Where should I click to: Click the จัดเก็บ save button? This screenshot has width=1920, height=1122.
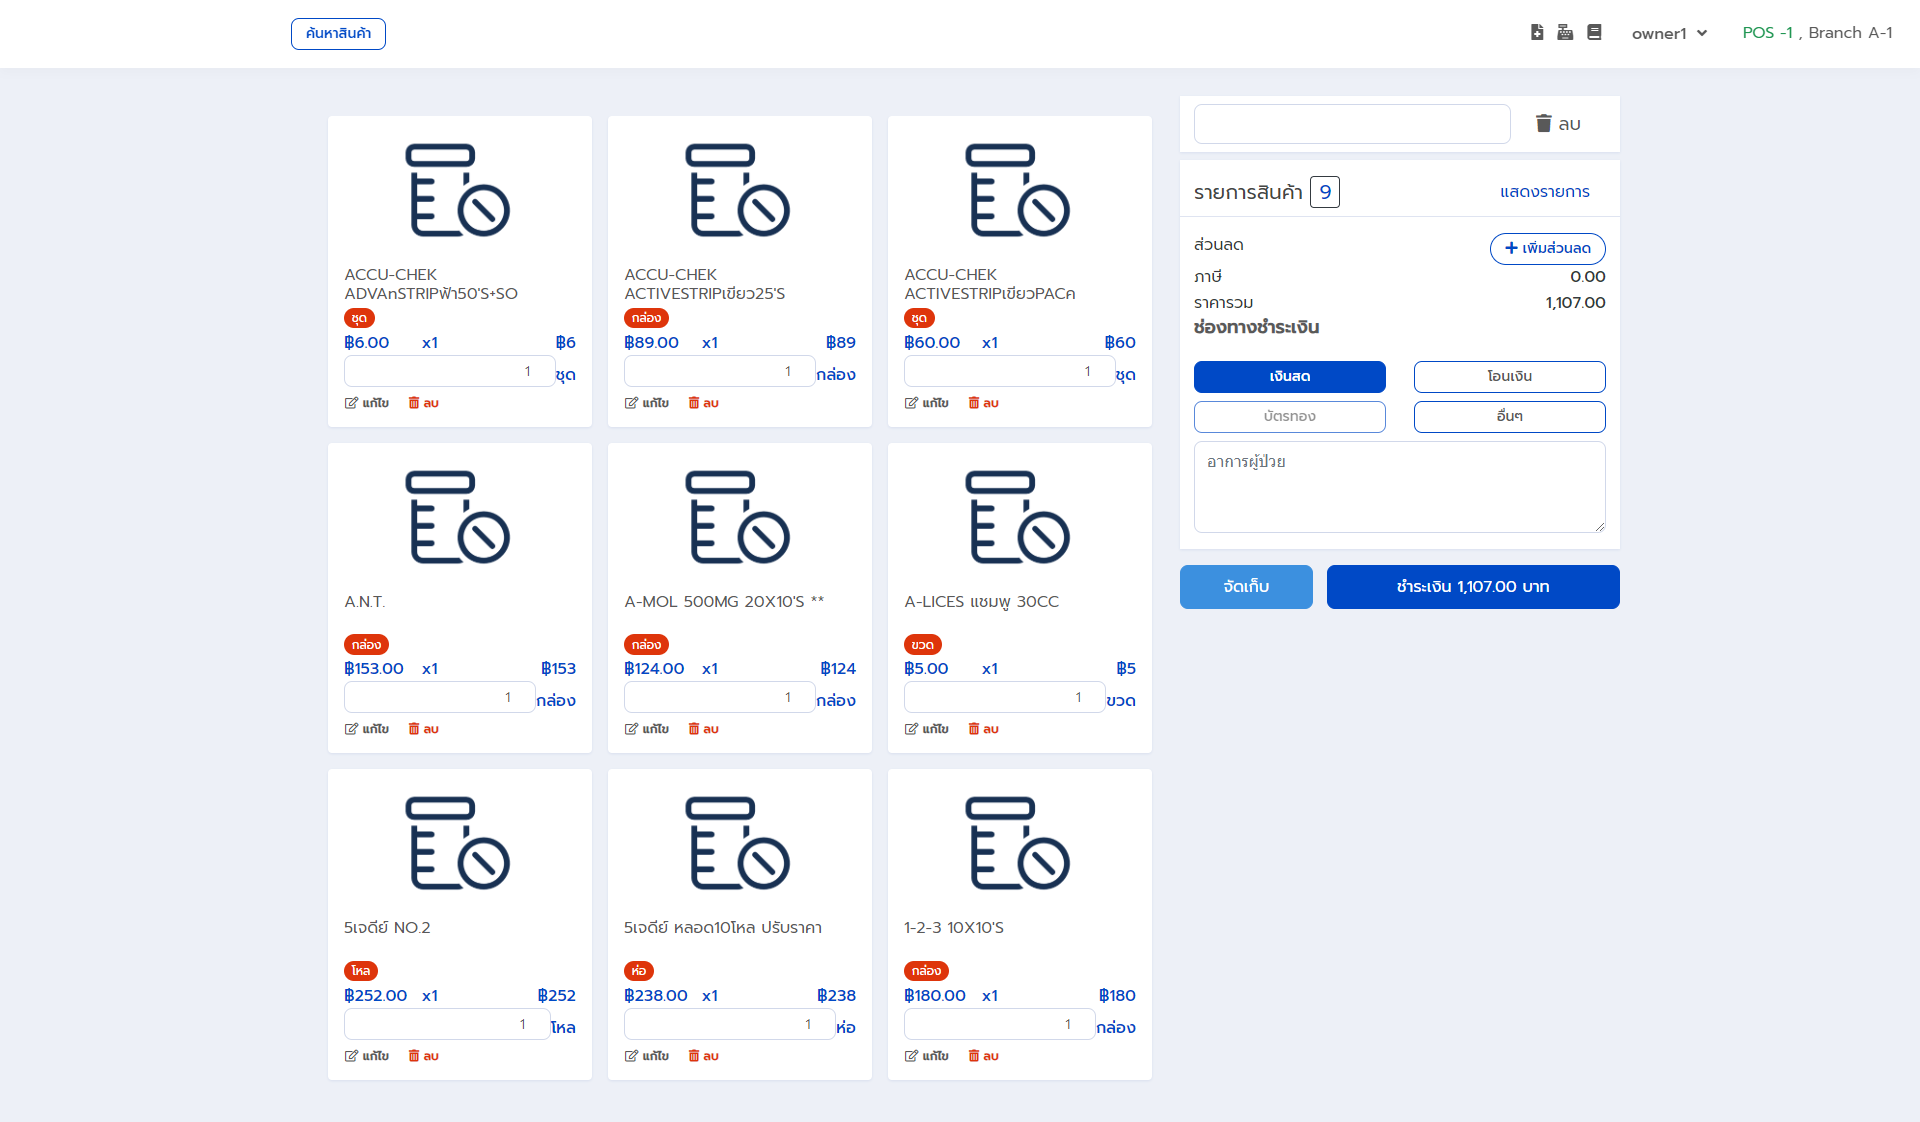(x=1246, y=587)
